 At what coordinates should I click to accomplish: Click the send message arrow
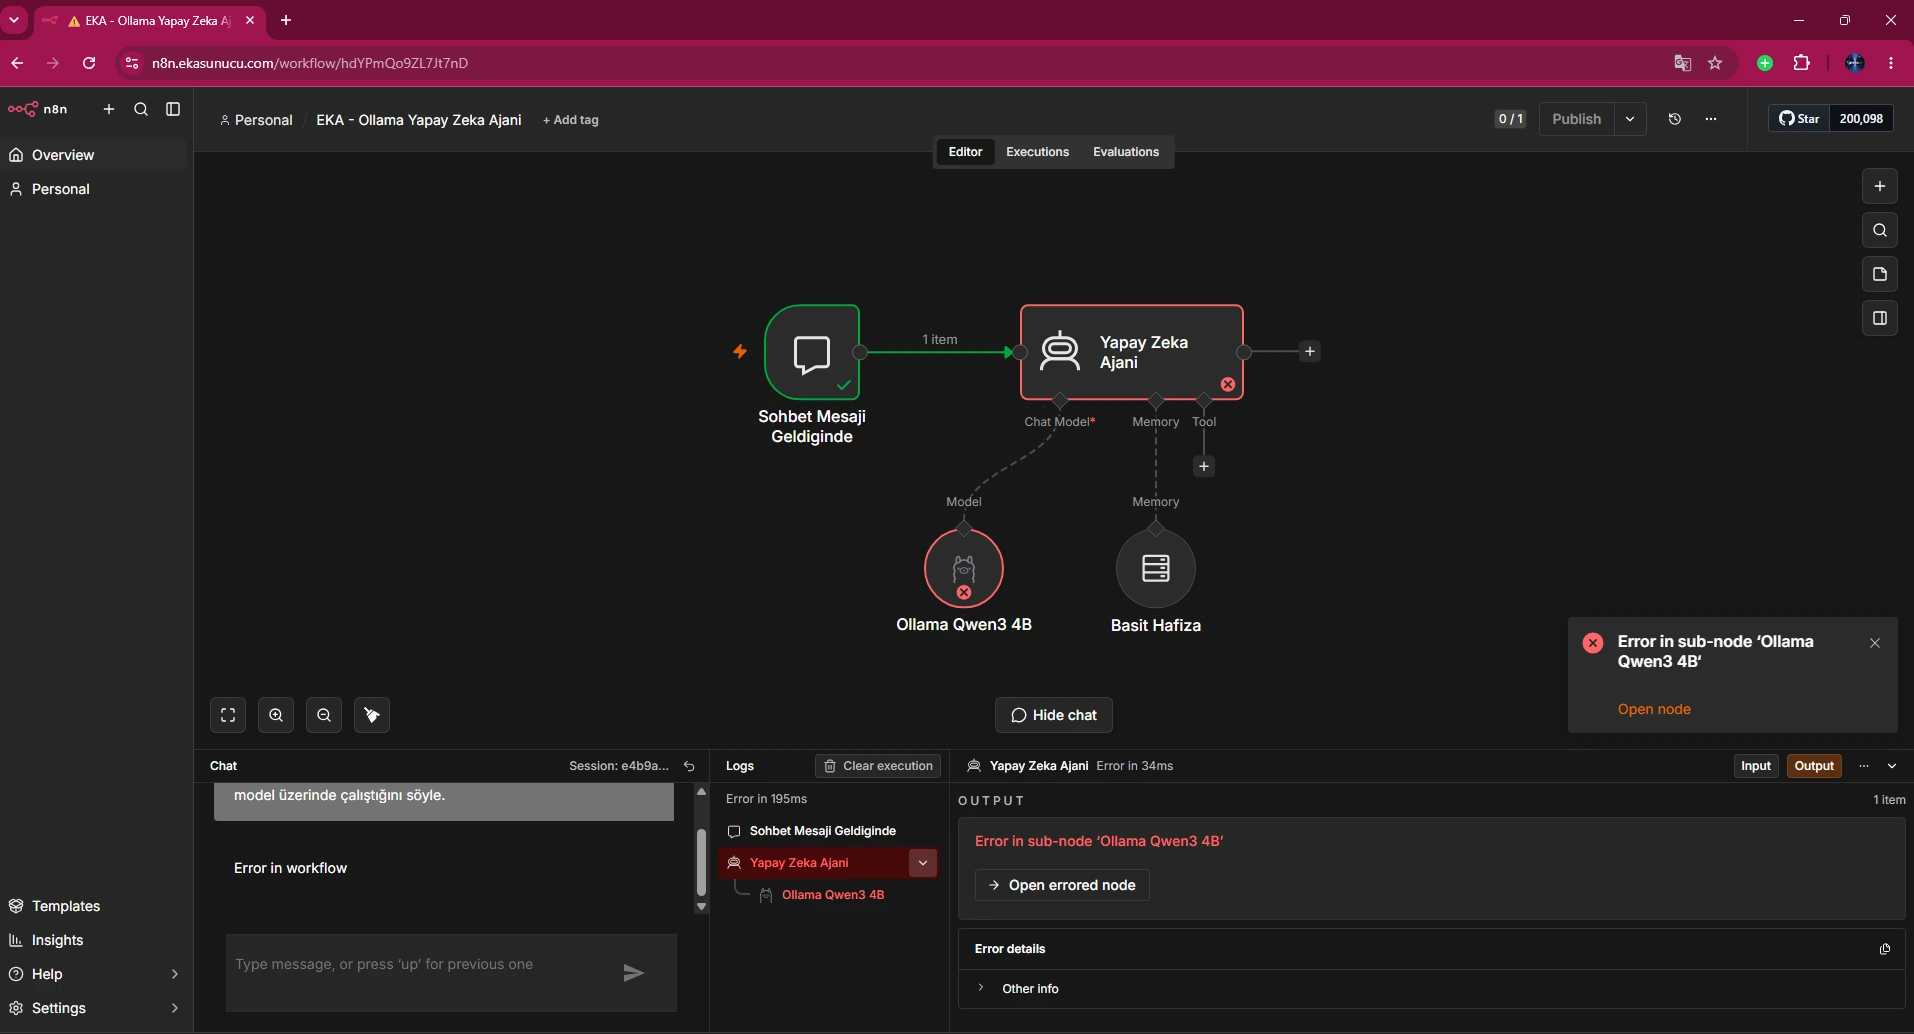pos(634,973)
